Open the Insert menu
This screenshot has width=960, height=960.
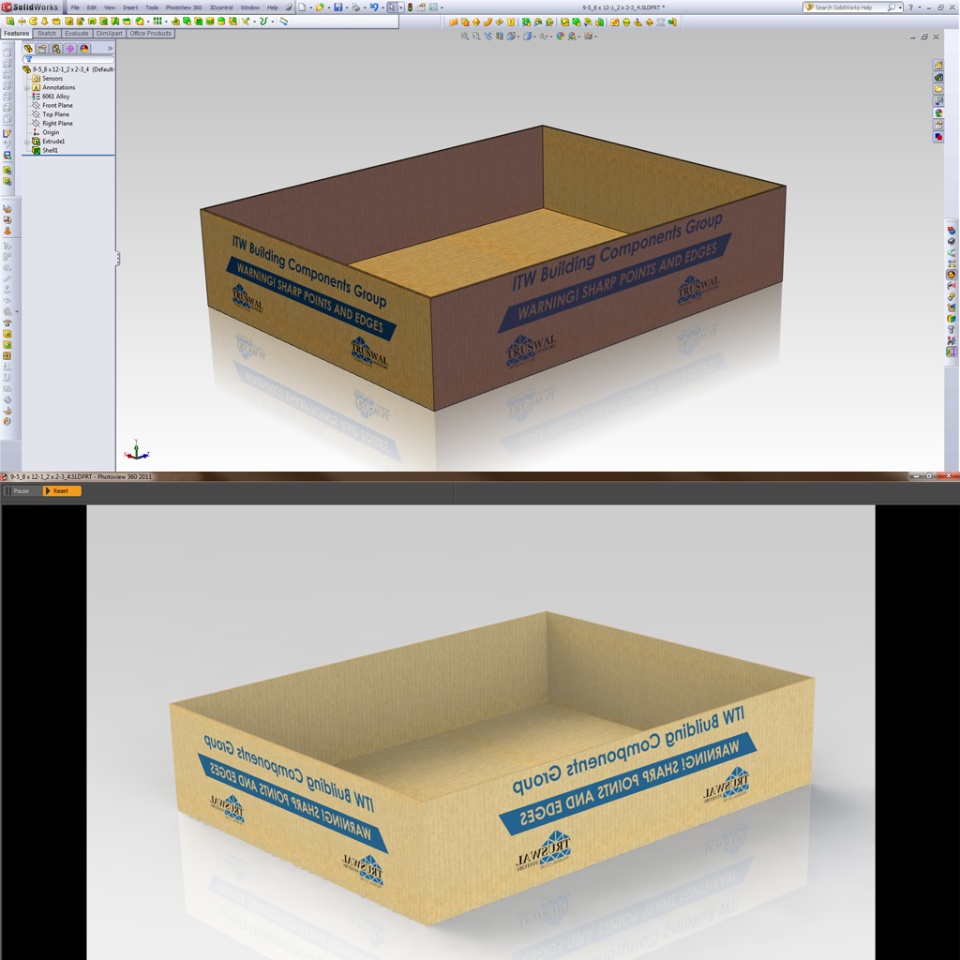(130, 7)
